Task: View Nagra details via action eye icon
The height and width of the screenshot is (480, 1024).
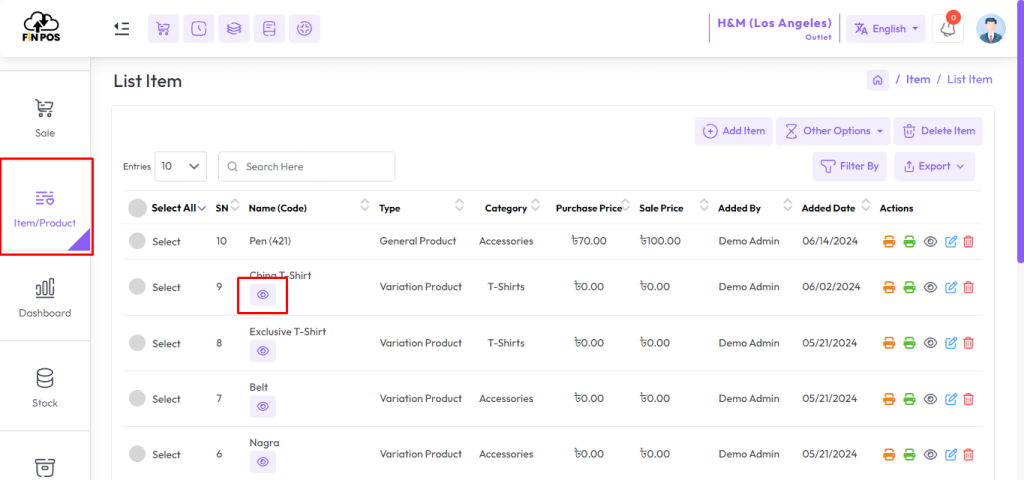Action: click(931, 454)
